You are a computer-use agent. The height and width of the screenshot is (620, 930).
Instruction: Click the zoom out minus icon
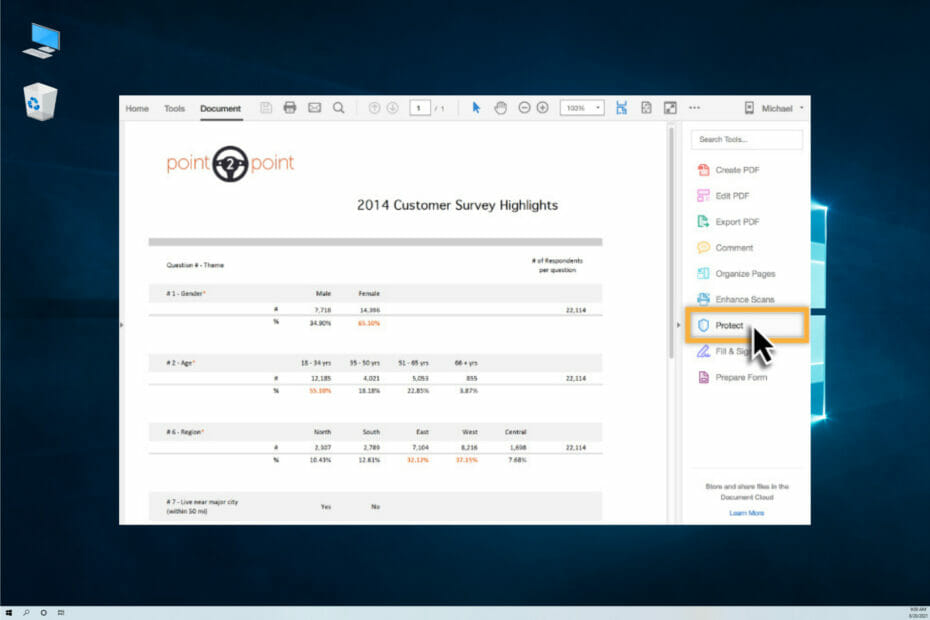click(524, 107)
